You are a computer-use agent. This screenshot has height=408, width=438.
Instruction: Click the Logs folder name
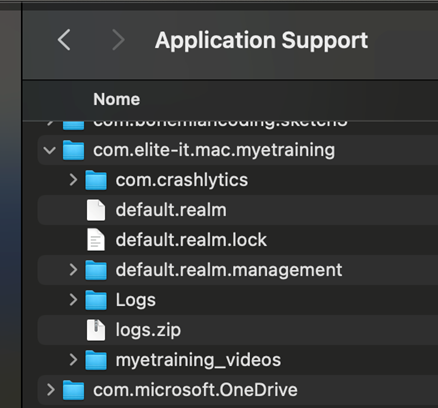tap(136, 300)
